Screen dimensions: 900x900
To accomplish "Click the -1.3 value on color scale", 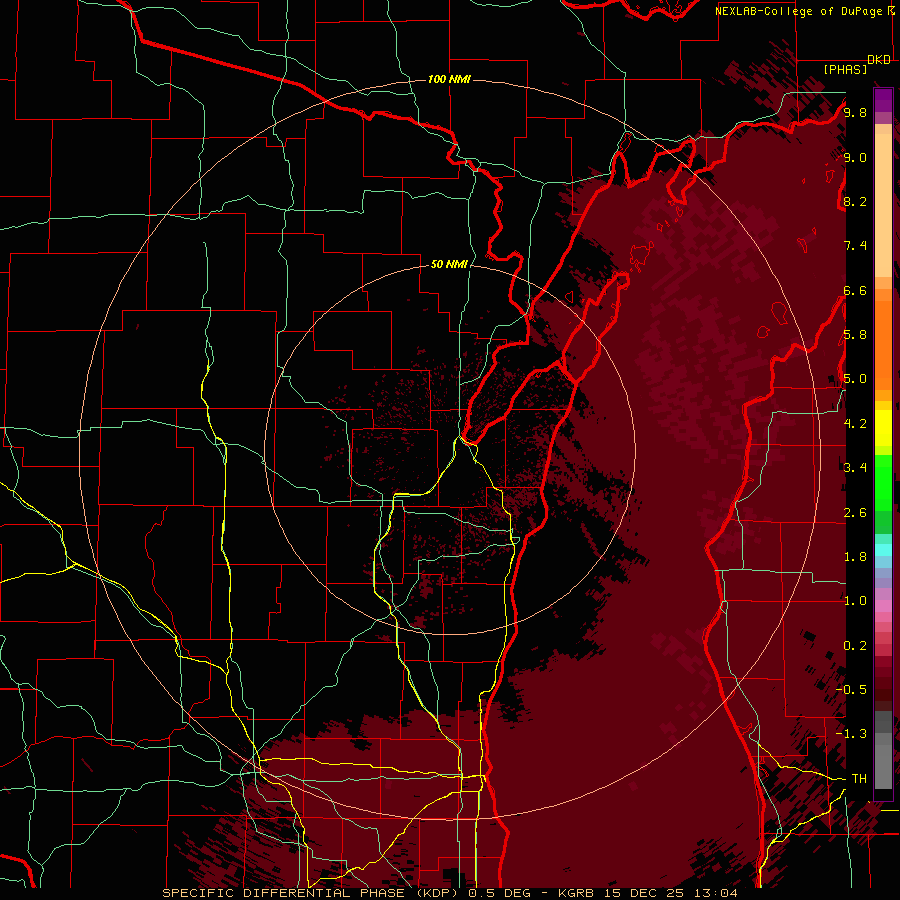I will 851,734.
